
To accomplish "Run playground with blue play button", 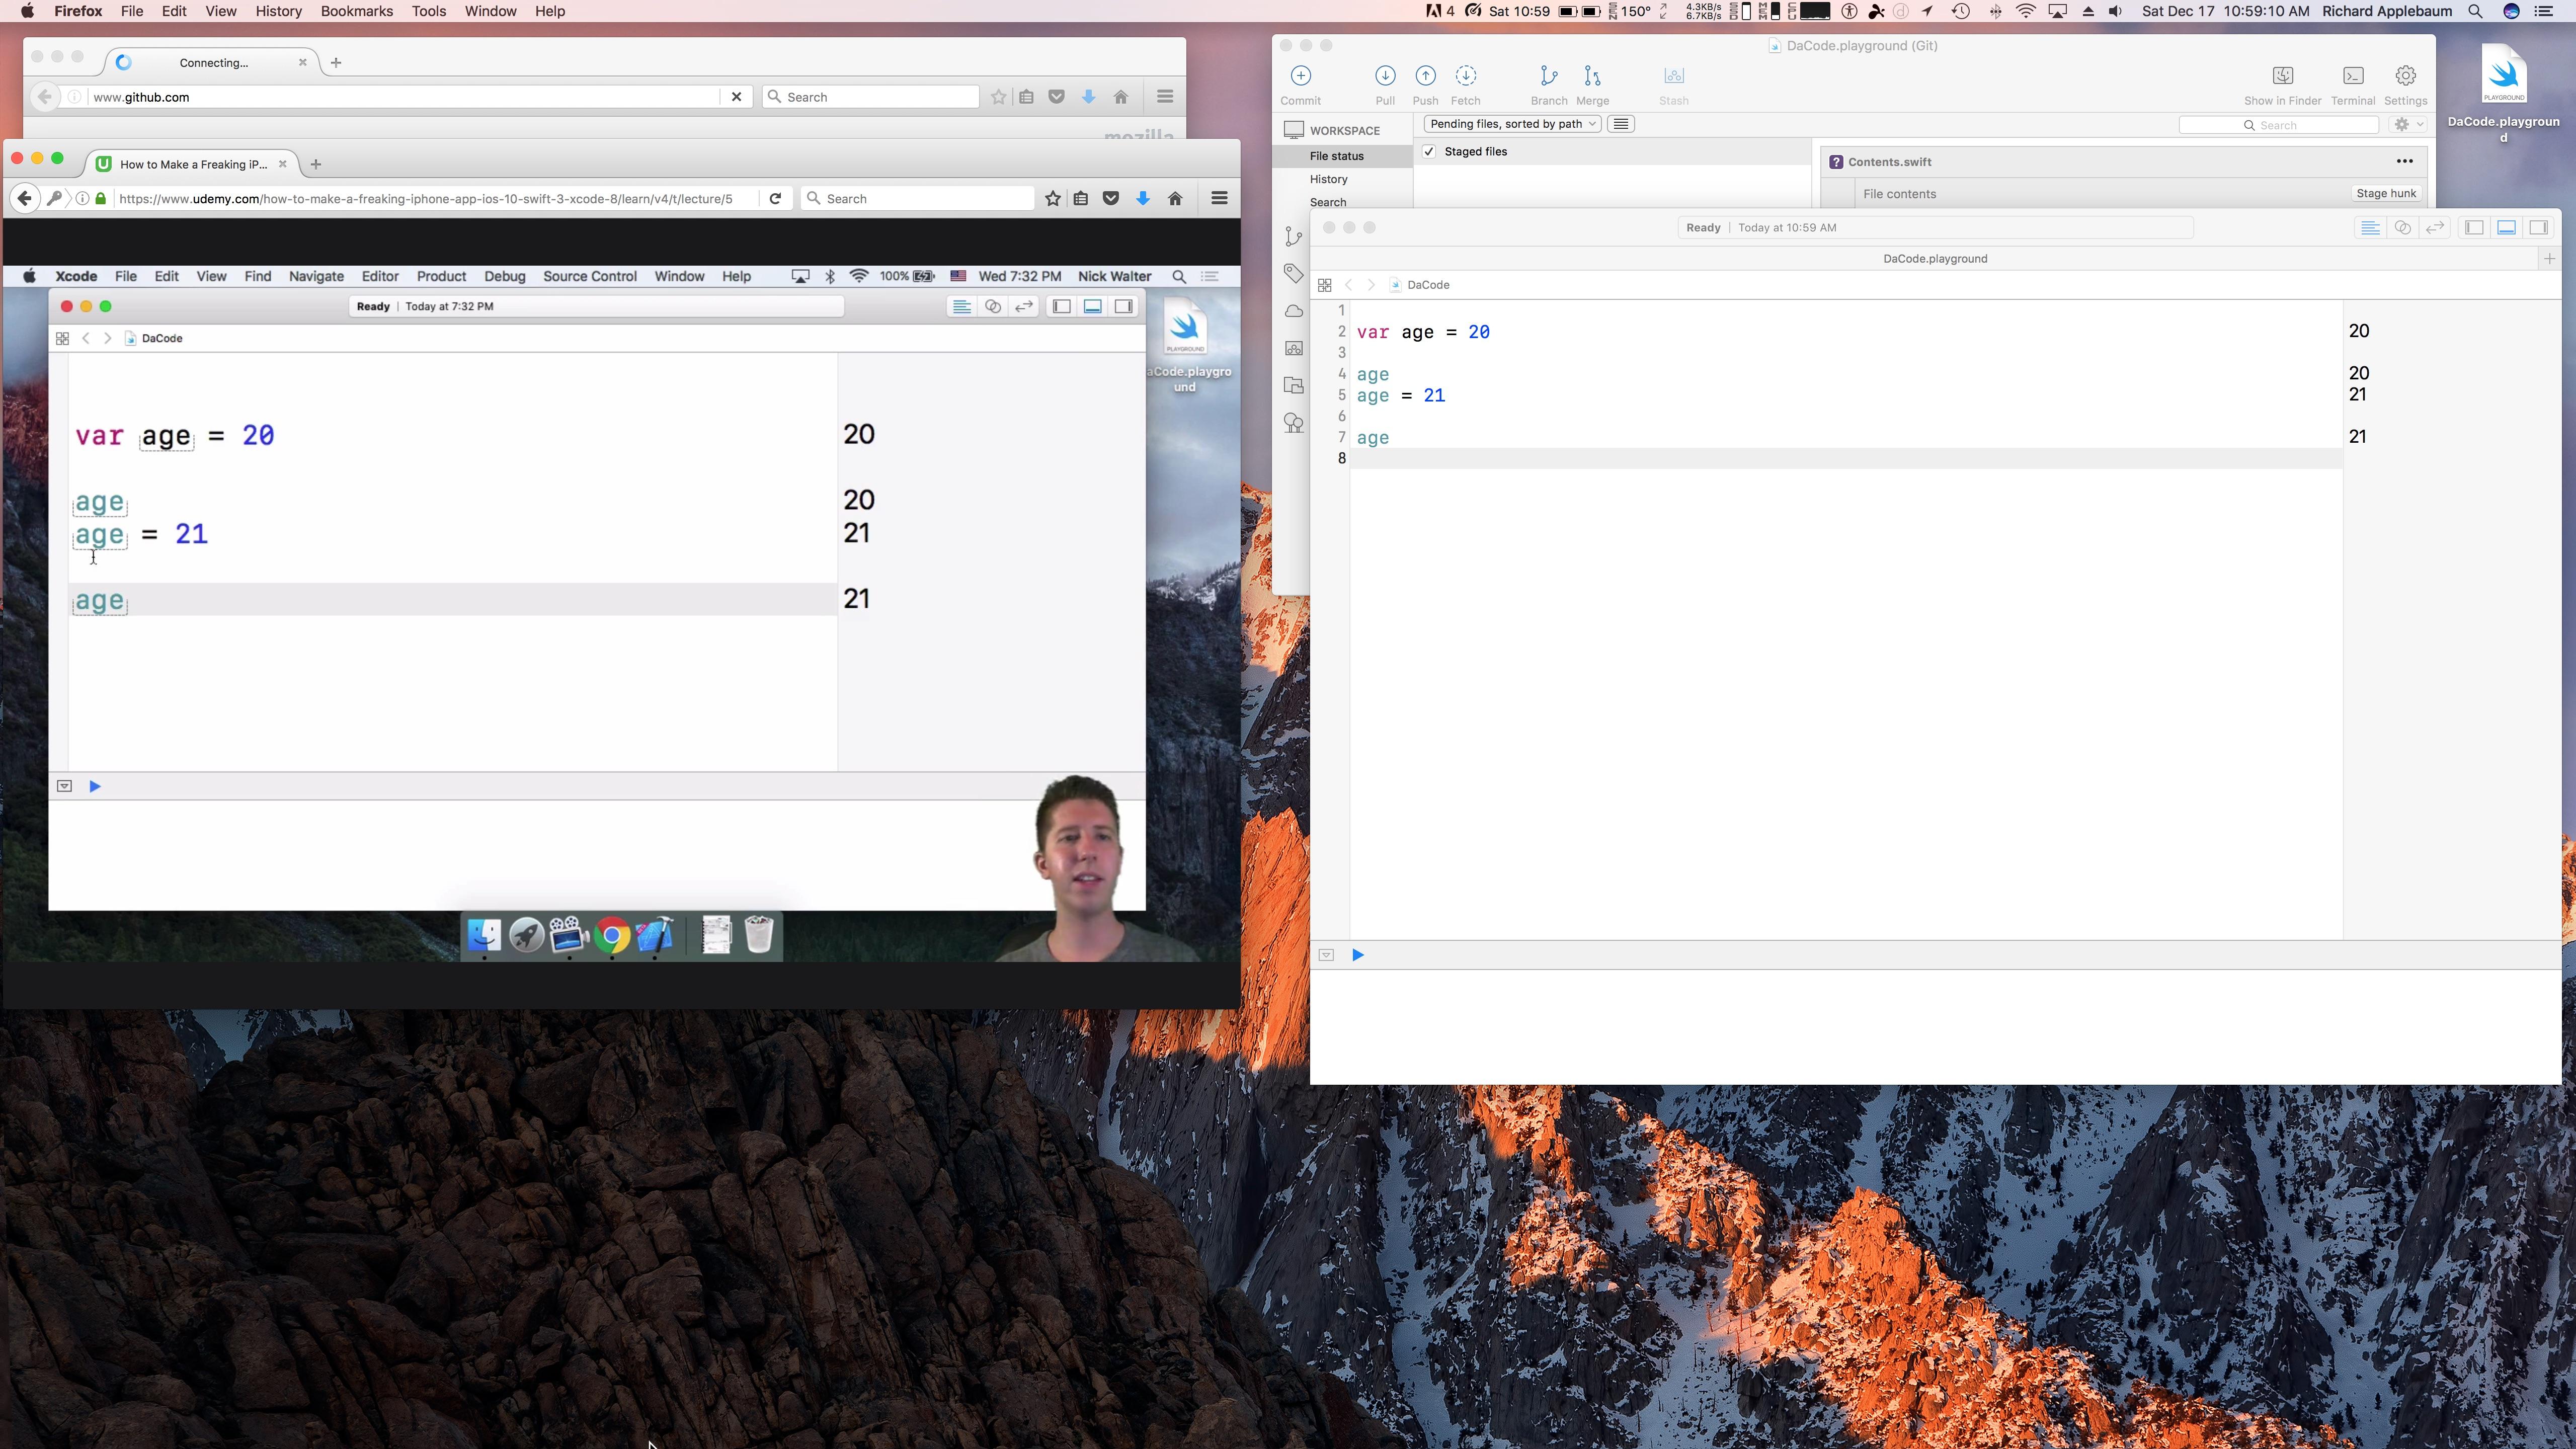I will coord(1358,955).
